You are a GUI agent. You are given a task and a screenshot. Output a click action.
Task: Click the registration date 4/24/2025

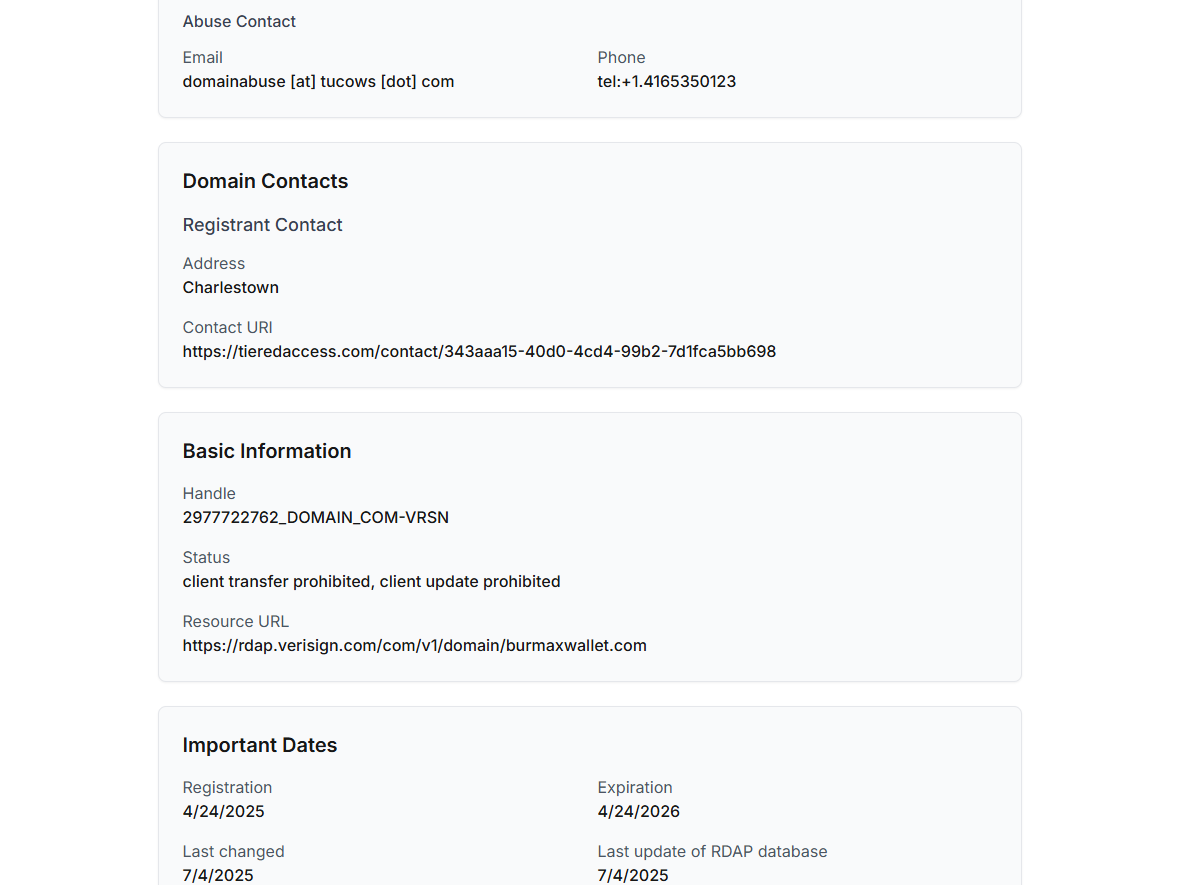(223, 812)
